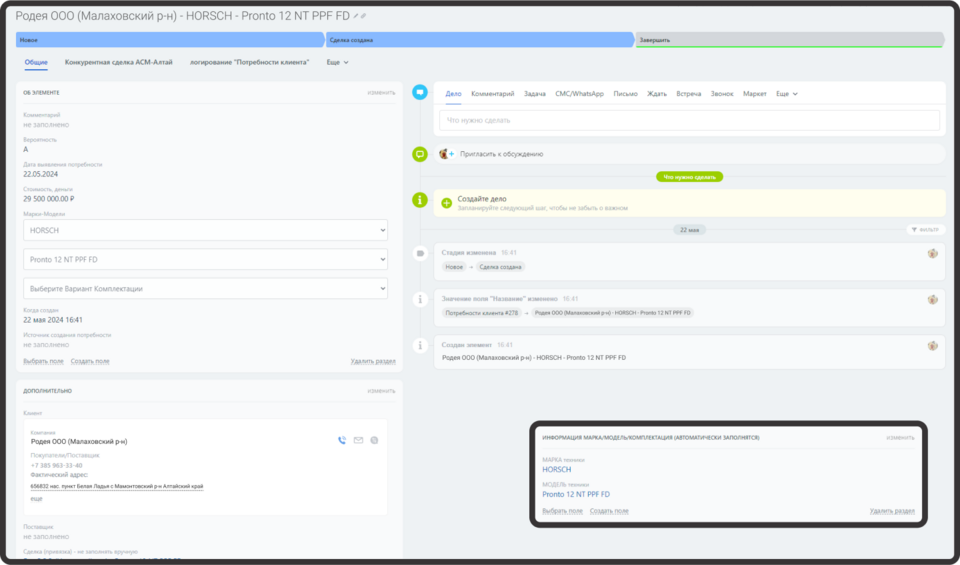Click the Pronto 12 NT PPF FD model link
This screenshot has width=960, height=565.
pyautogui.click(x=576, y=494)
